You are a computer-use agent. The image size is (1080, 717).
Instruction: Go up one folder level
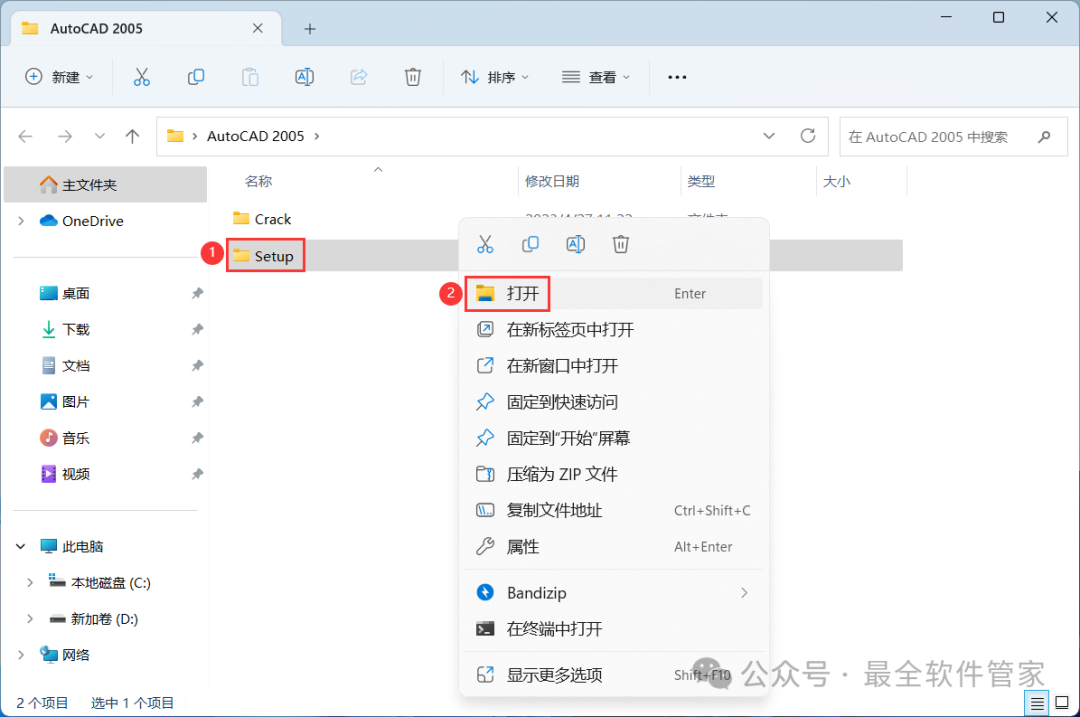point(132,136)
